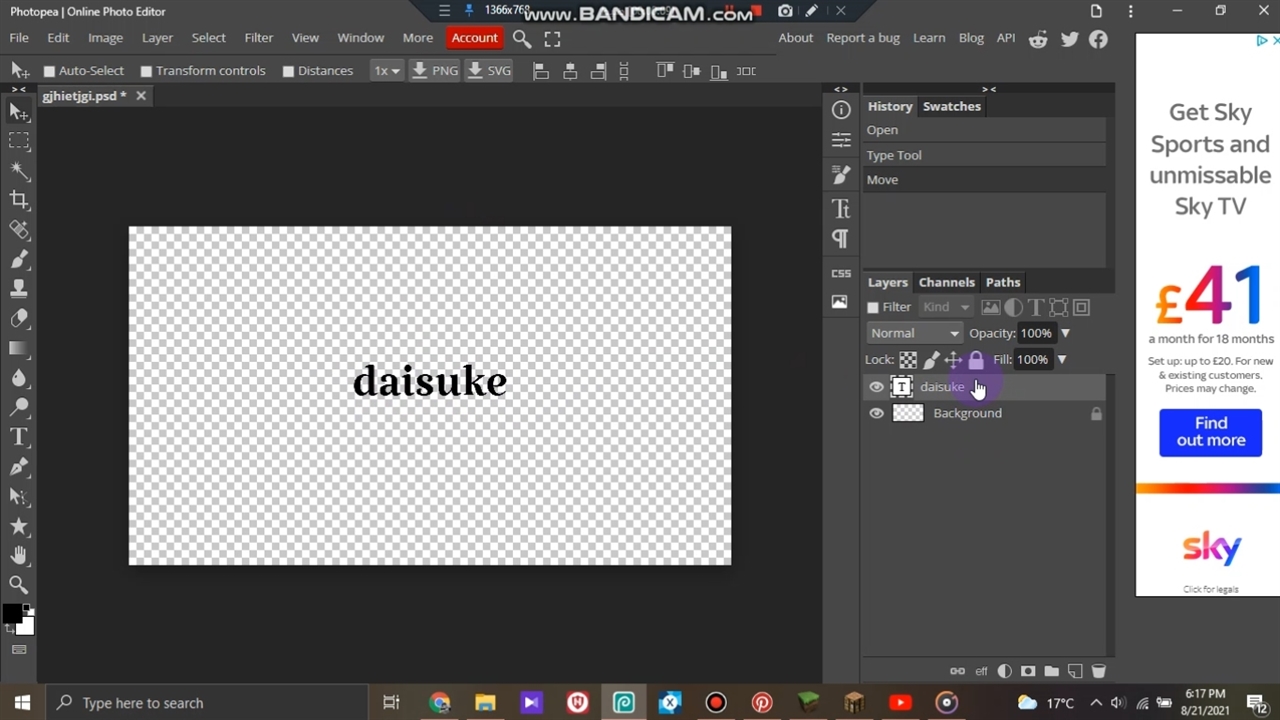Image resolution: width=1280 pixels, height=720 pixels.
Task: Export as PNG button
Action: (435, 71)
